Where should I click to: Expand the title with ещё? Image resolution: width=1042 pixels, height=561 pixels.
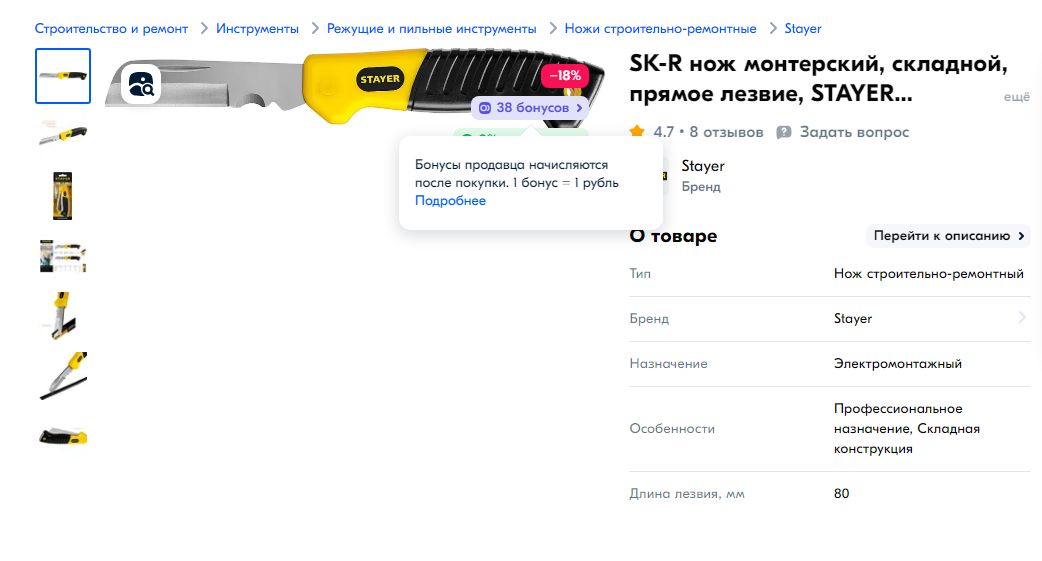point(1017,97)
